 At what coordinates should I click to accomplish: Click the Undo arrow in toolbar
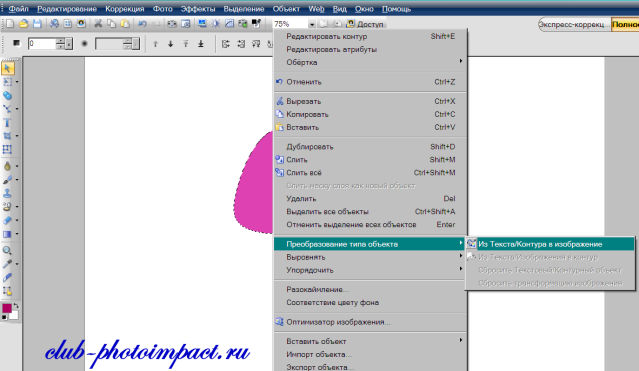tap(142, 24)
